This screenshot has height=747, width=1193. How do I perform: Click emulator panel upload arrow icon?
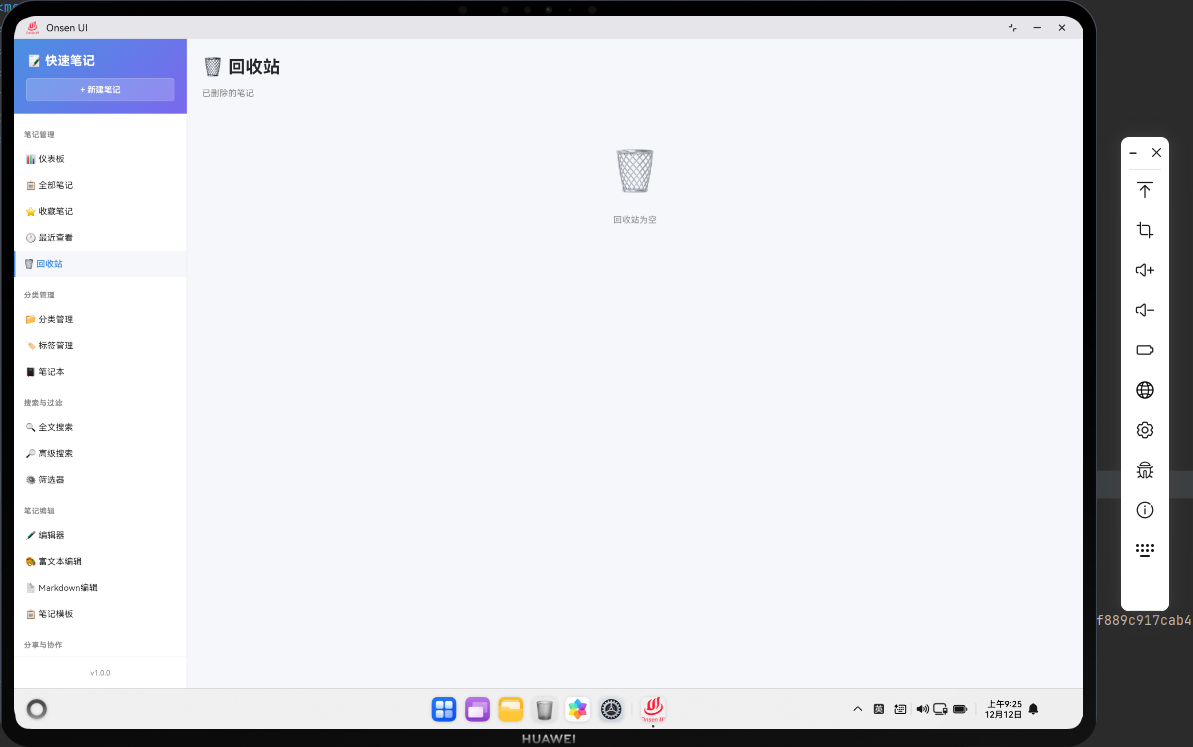(1145, 190)
